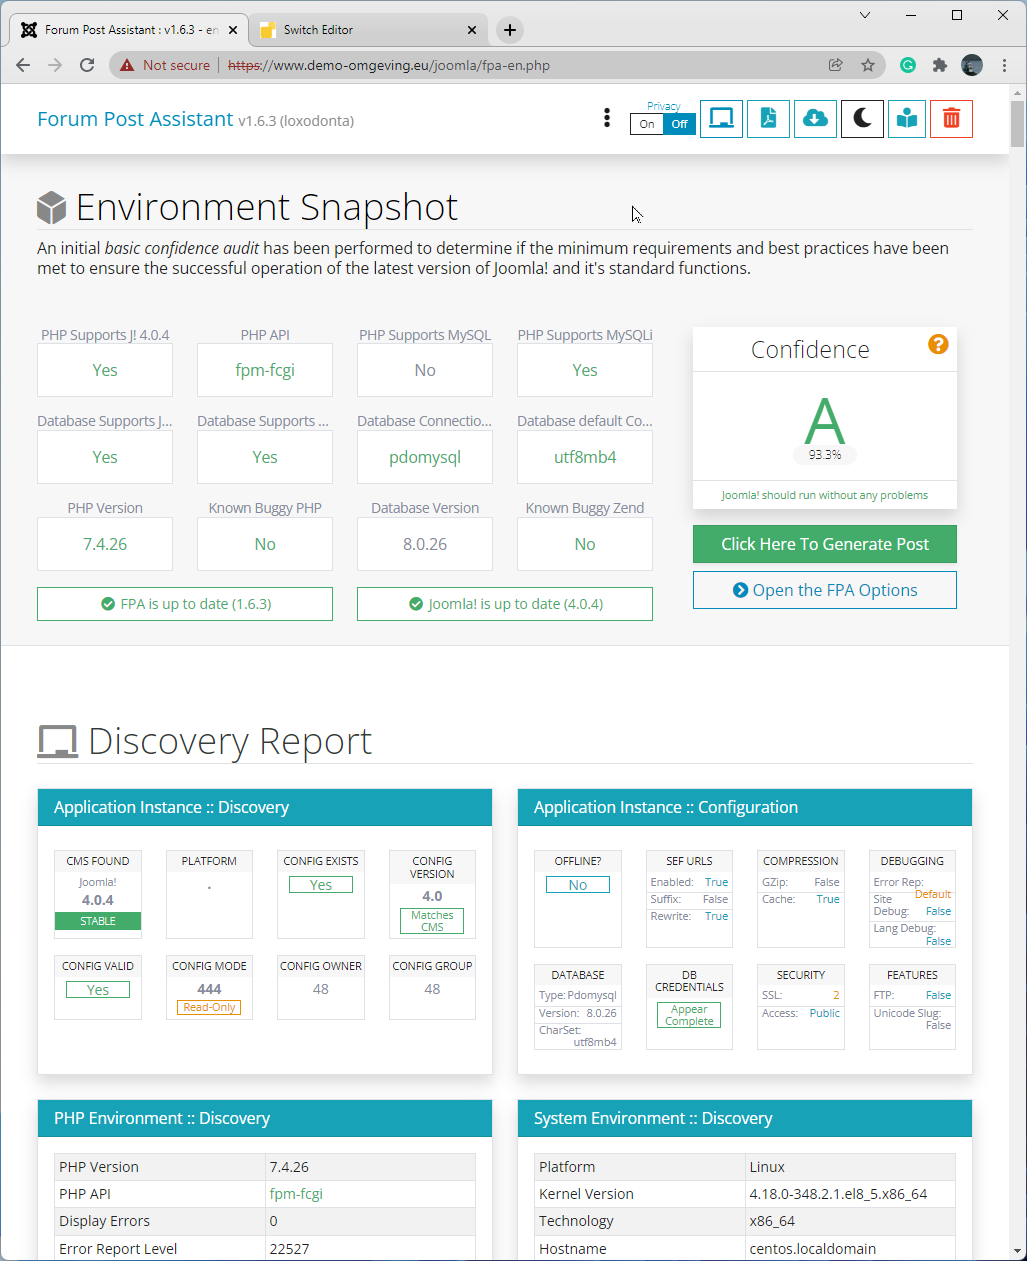Open the browser Extensions puzzle icon
This screenshot has width=1027, height=1261.
pos(939,65)
